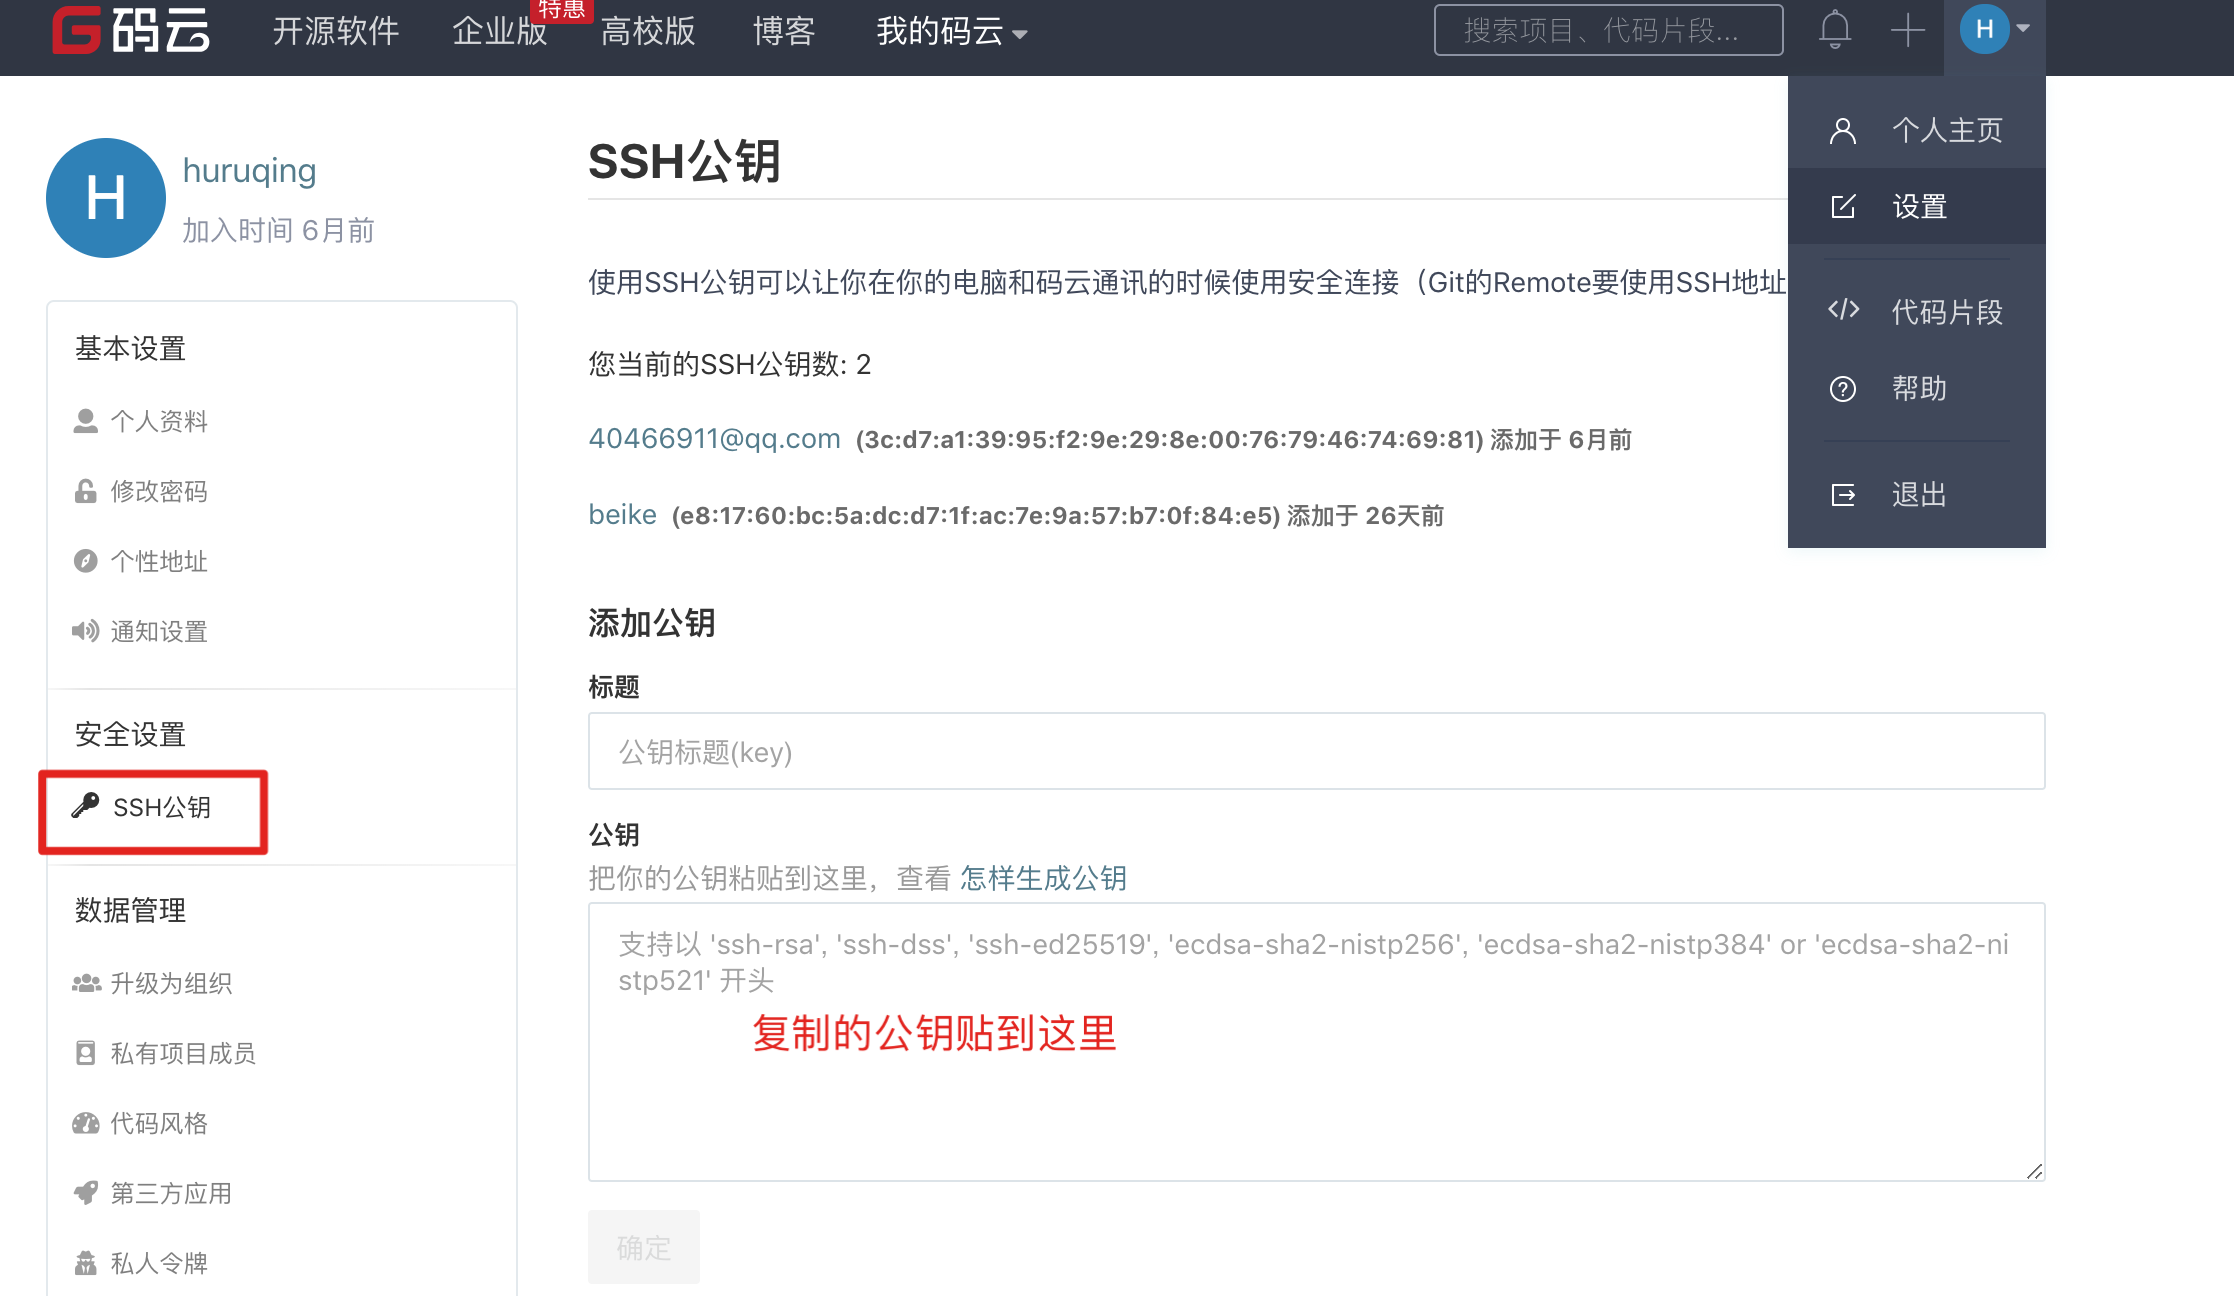This screenshot has height=1296, width=2234.
Task: Click the plus create icon in header
Action: (1908, 29)
